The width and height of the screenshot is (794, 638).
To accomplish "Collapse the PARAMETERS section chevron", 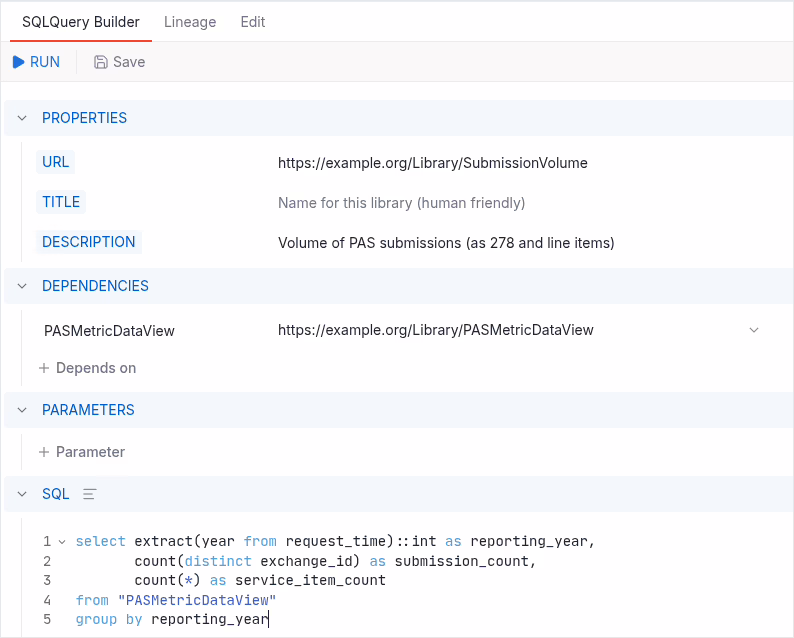I will pos(22,410).
